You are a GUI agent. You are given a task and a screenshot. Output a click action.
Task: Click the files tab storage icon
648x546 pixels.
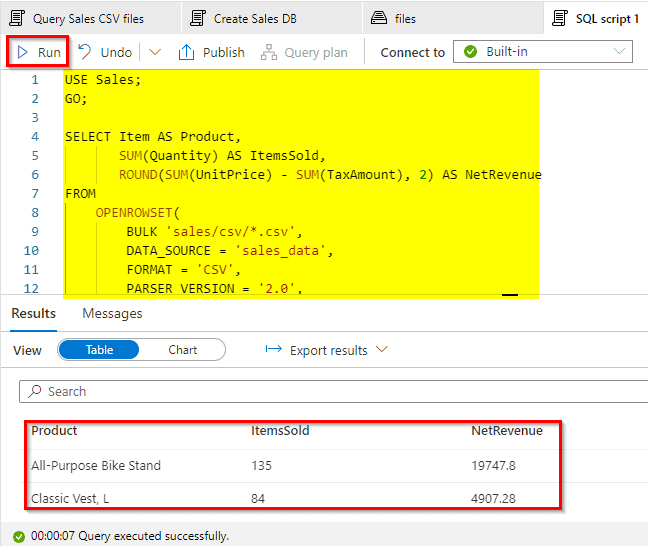(x=379, y=18)
